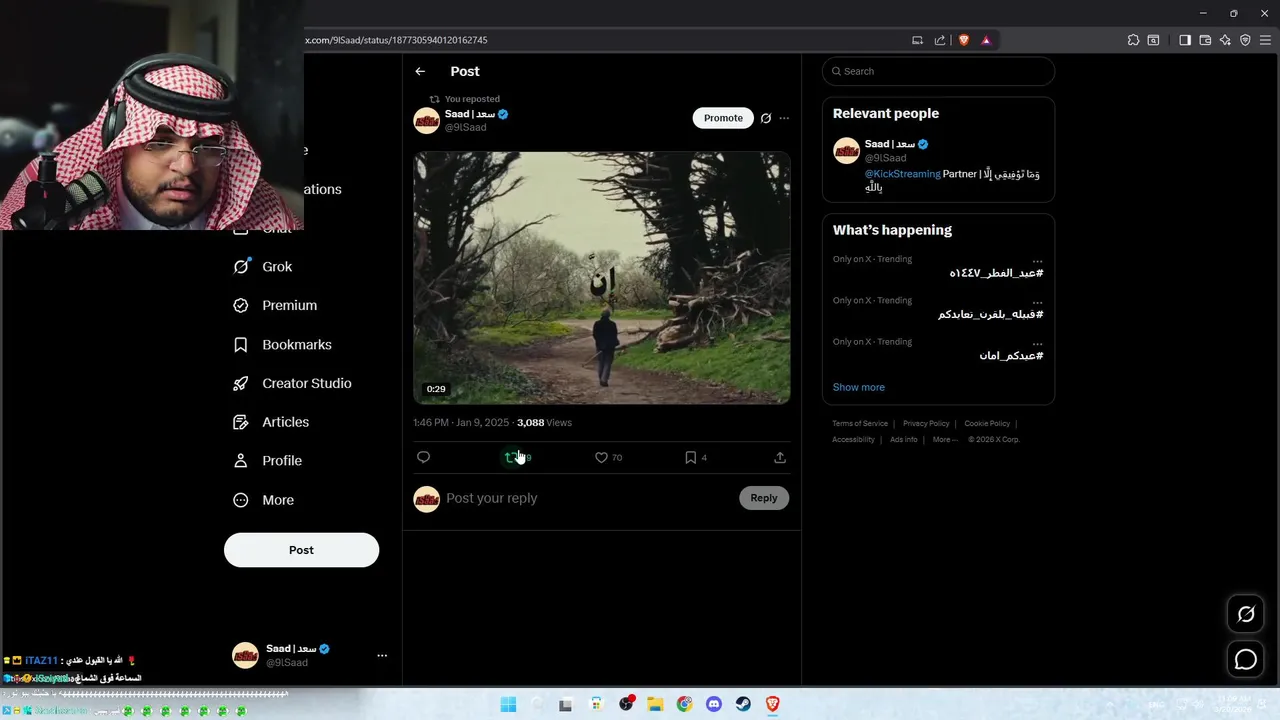Open Brave Shields lion icon
Image resolution: width=1280 pixels, height=720 pixels.
click(964, 40)
